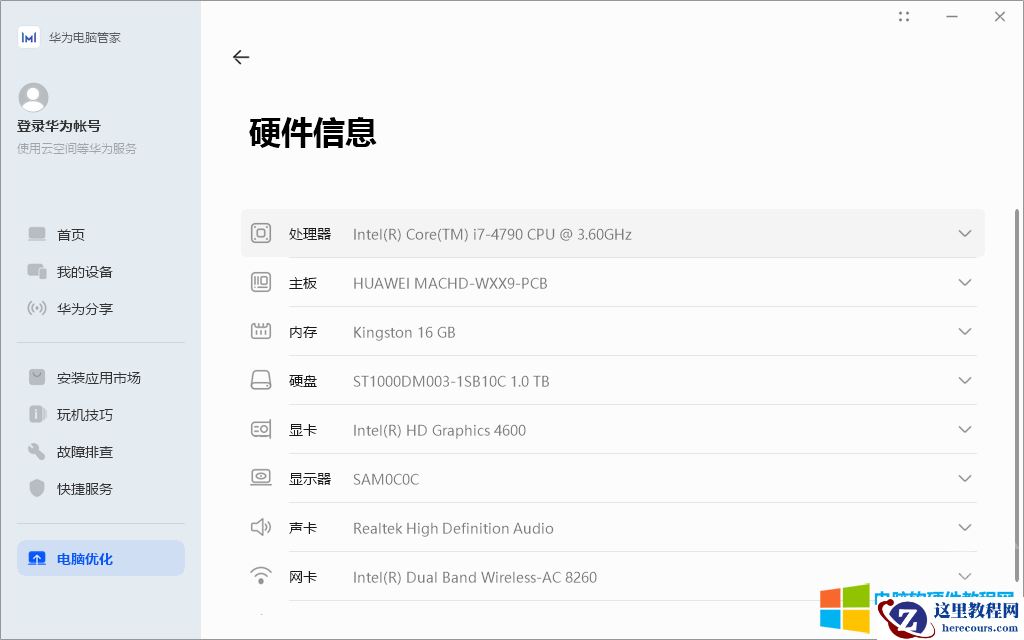Click 登录华为帐号 to sign in

pyautogui.click(x=57, y=125)
